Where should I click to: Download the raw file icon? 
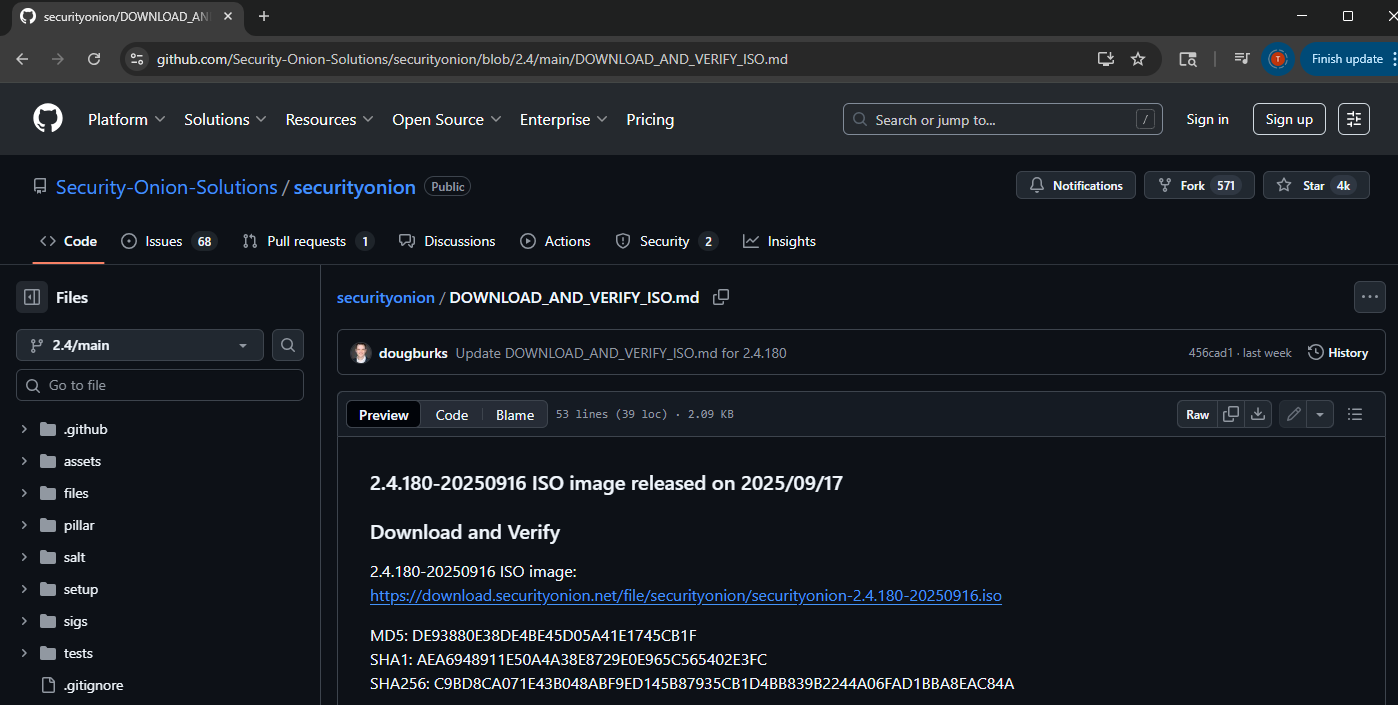coord(1258,414)
